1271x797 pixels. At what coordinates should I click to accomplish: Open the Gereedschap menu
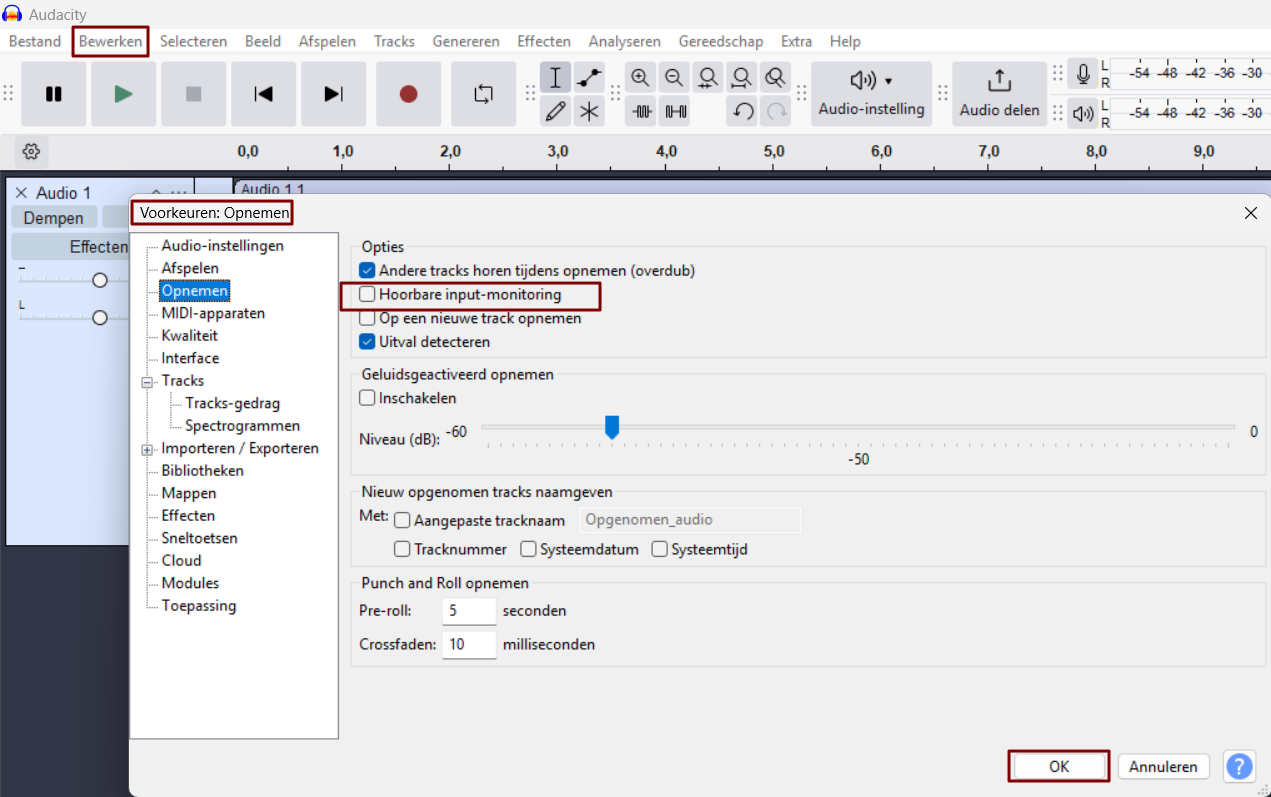pos(721,41)
